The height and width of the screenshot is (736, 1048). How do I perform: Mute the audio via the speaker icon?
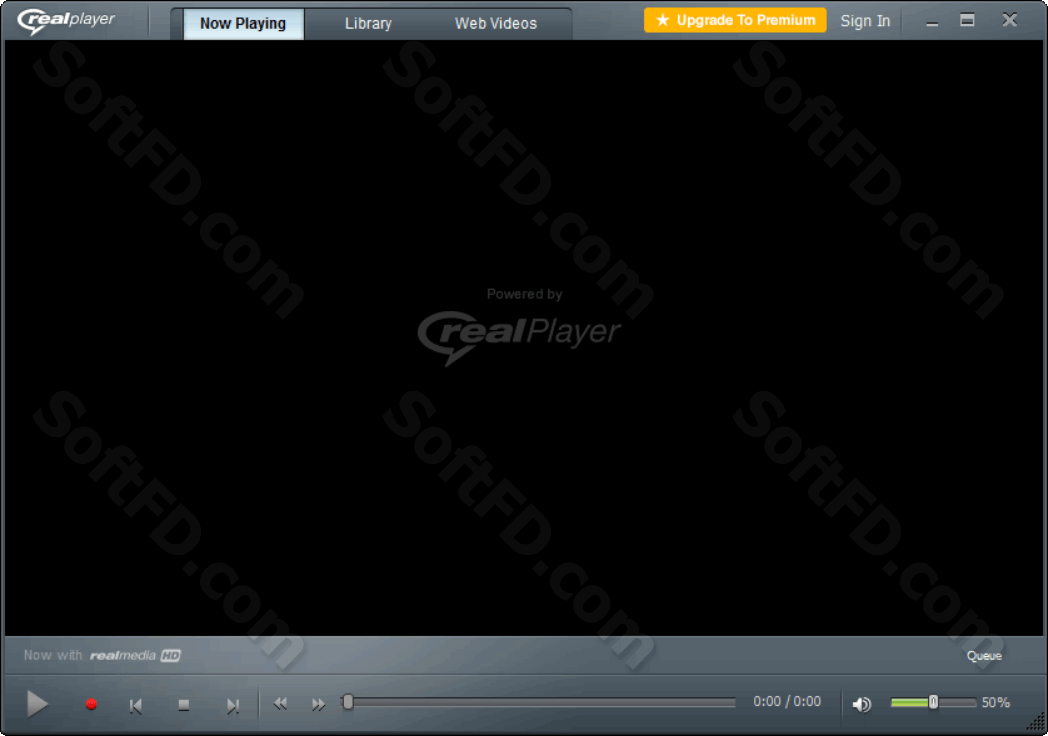click(x=862, y=704)
